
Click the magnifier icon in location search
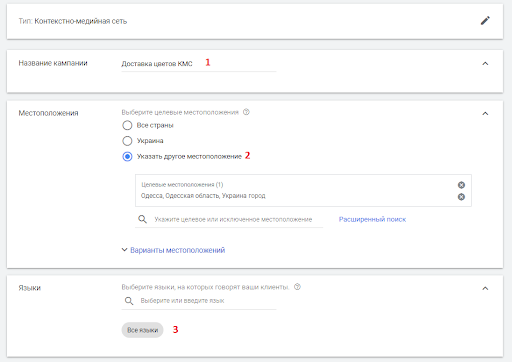tap(143, 219)
